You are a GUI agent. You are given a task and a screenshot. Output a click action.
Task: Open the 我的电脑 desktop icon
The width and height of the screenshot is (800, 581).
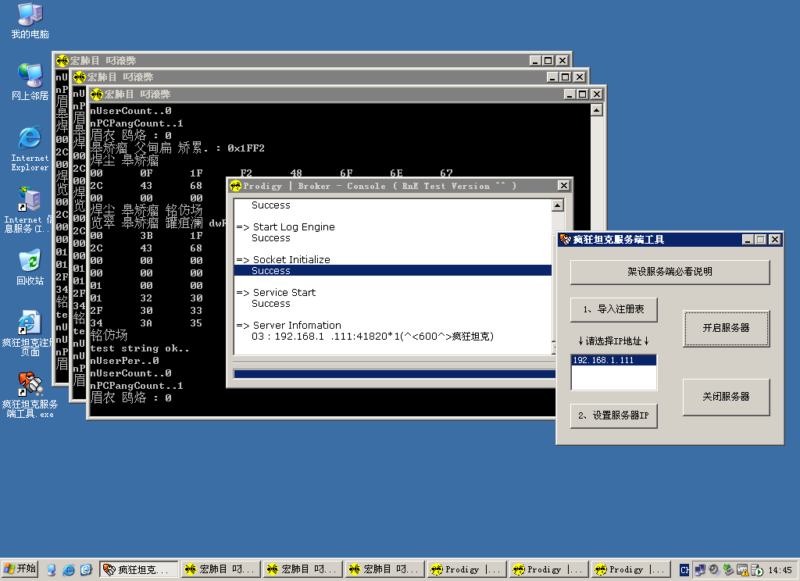click(30, 16)
